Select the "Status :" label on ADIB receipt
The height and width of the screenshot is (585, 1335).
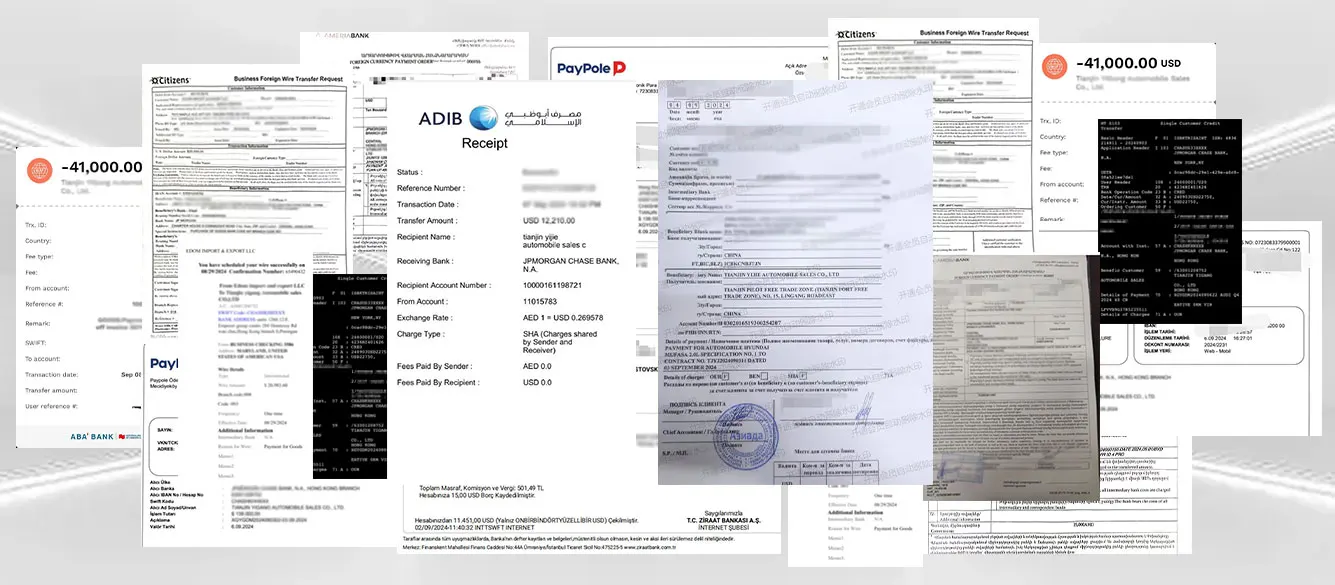[408, 172]
